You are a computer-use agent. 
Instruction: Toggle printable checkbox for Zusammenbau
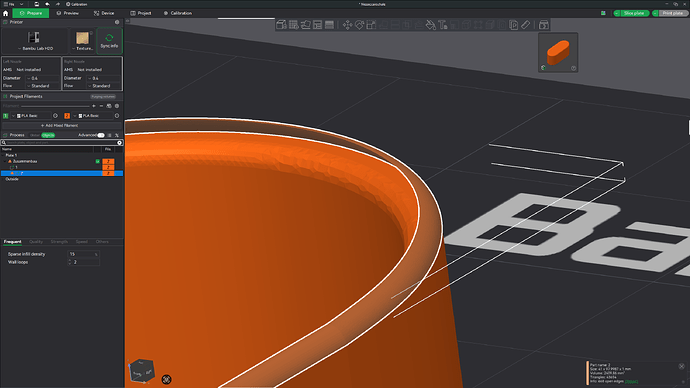(x=98, y=161)
